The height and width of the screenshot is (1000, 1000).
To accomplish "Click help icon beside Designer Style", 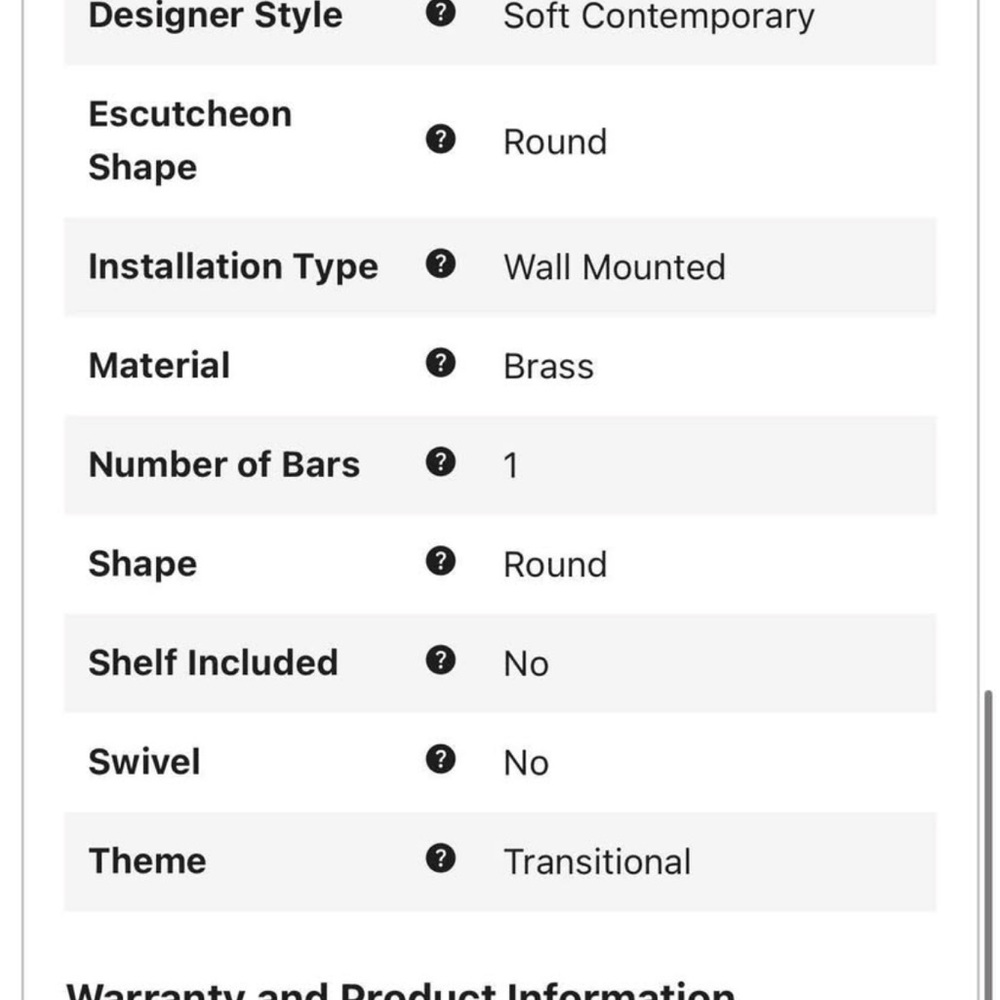I will [x=440, y=11].
